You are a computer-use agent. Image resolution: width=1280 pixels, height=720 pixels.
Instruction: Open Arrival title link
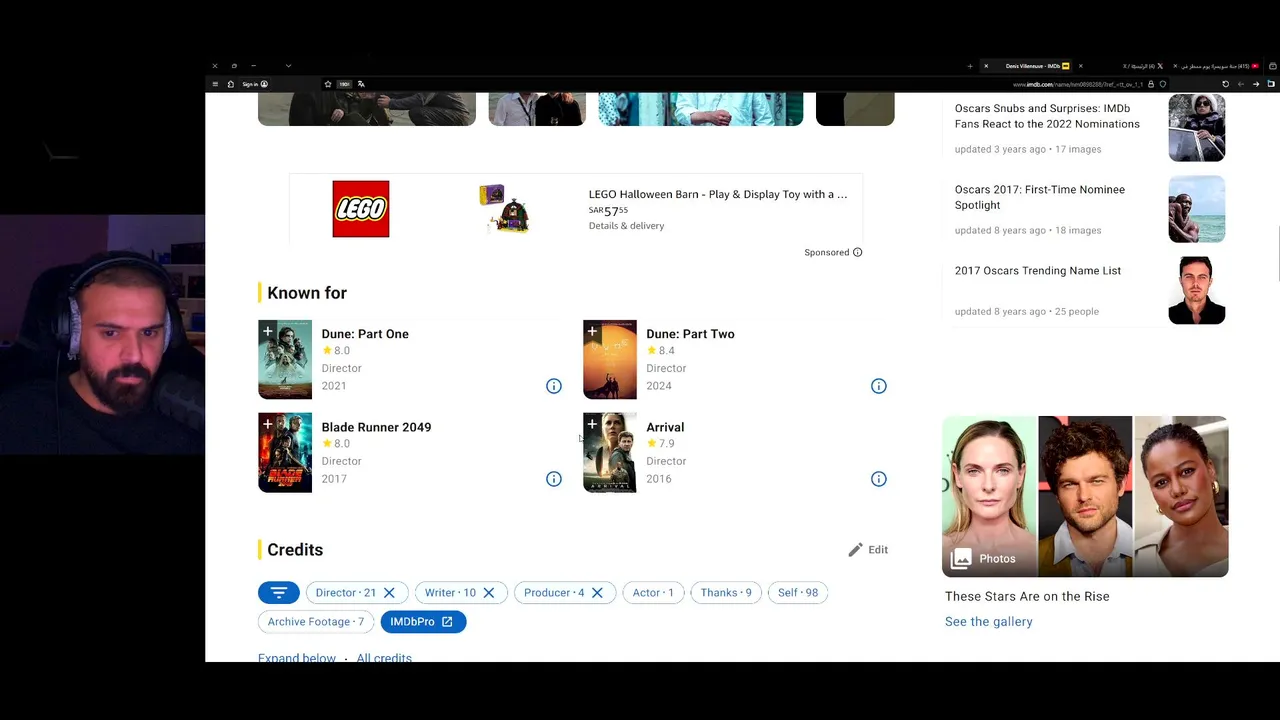pyautogui.click(x=665, y=427)
